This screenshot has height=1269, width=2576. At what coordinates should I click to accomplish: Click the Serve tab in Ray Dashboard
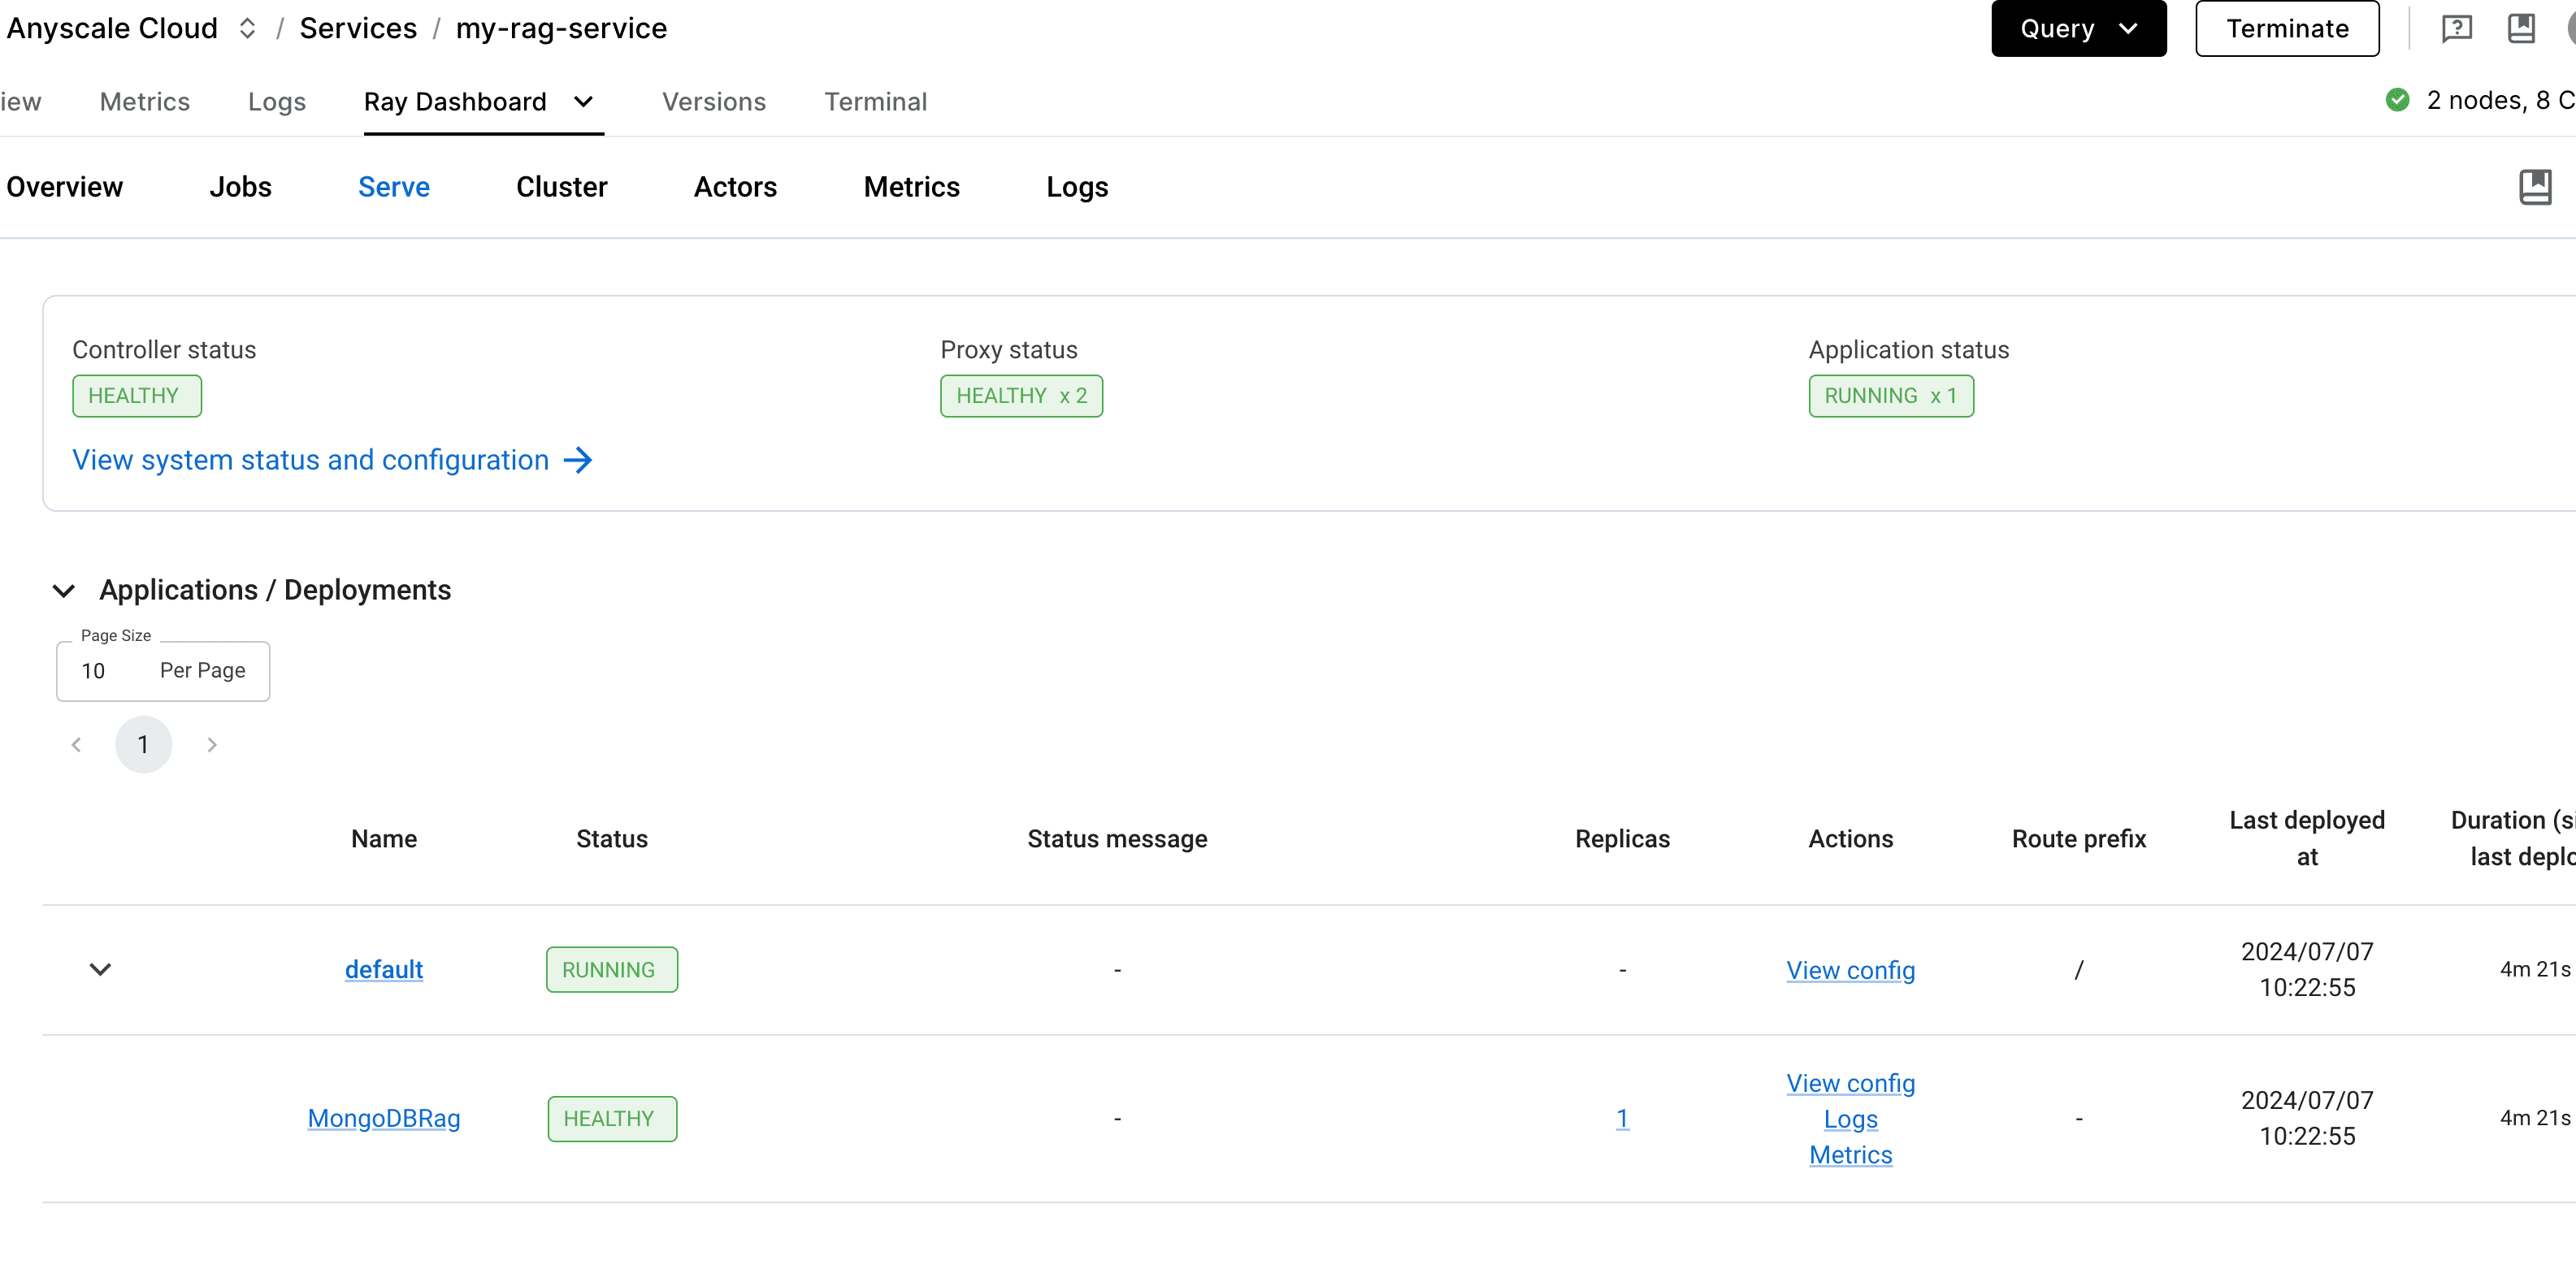(394, 185)
